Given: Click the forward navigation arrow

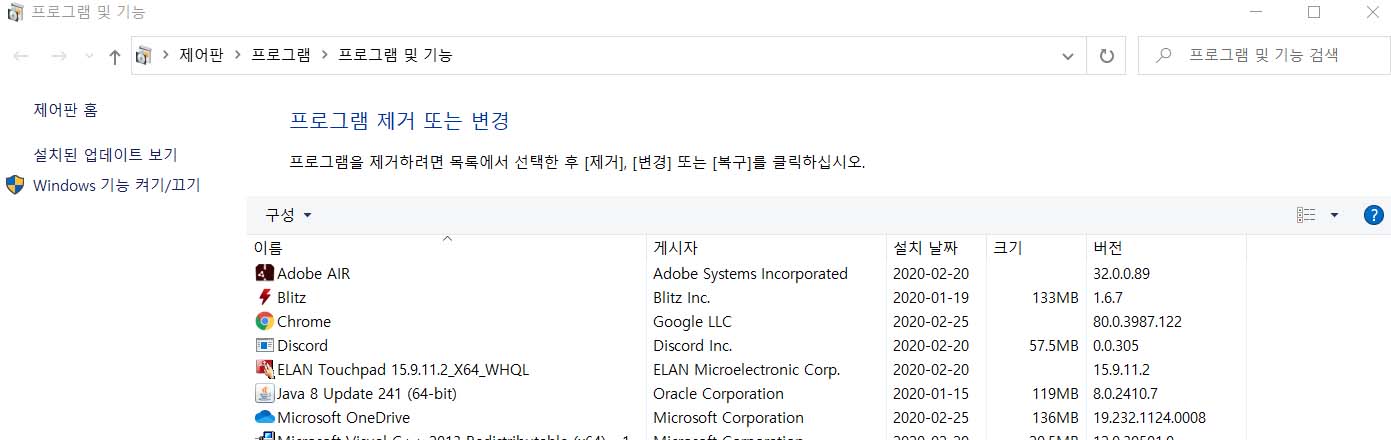Looking at the screenshot, I should pos(59,57).
